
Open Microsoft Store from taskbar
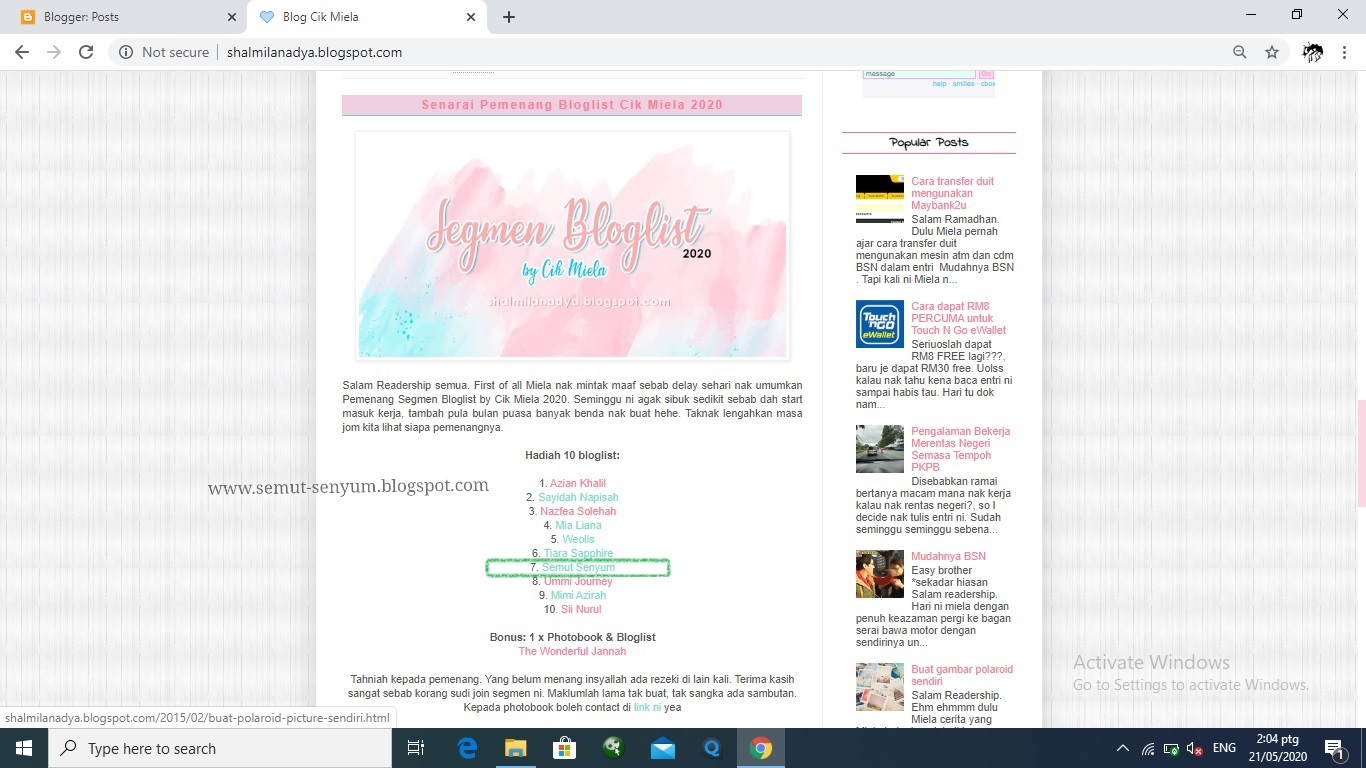point(564,748)
